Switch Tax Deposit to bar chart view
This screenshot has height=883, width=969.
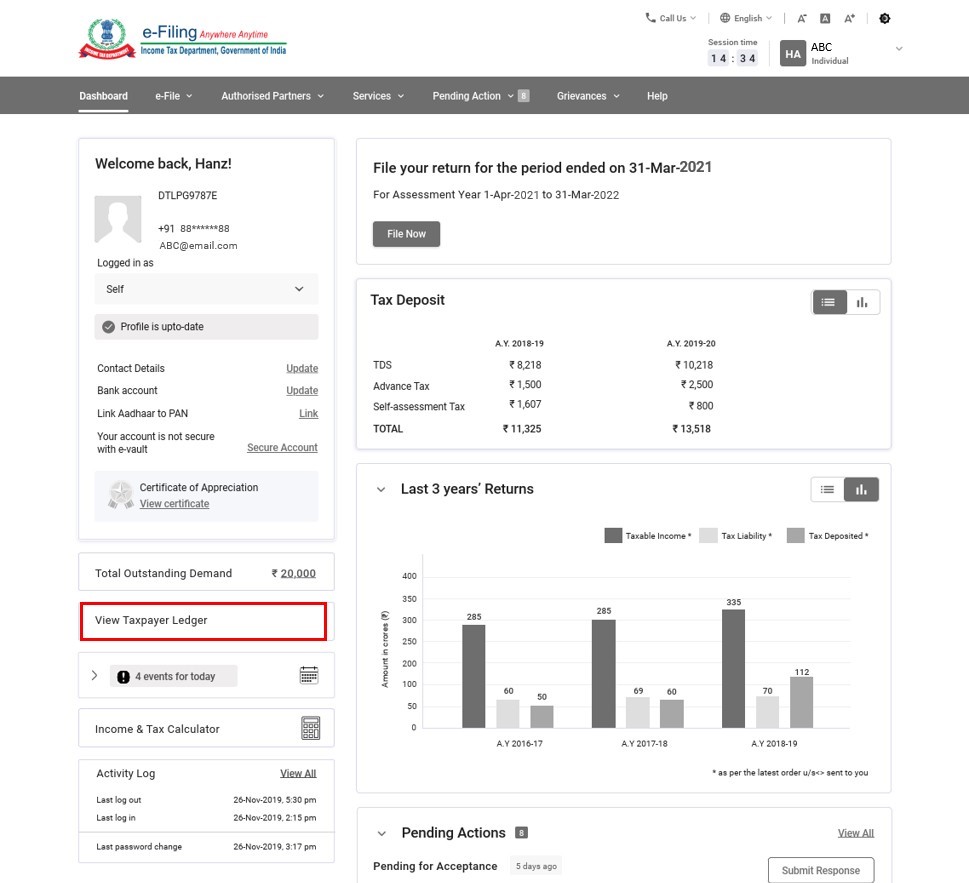coord(862,302)
